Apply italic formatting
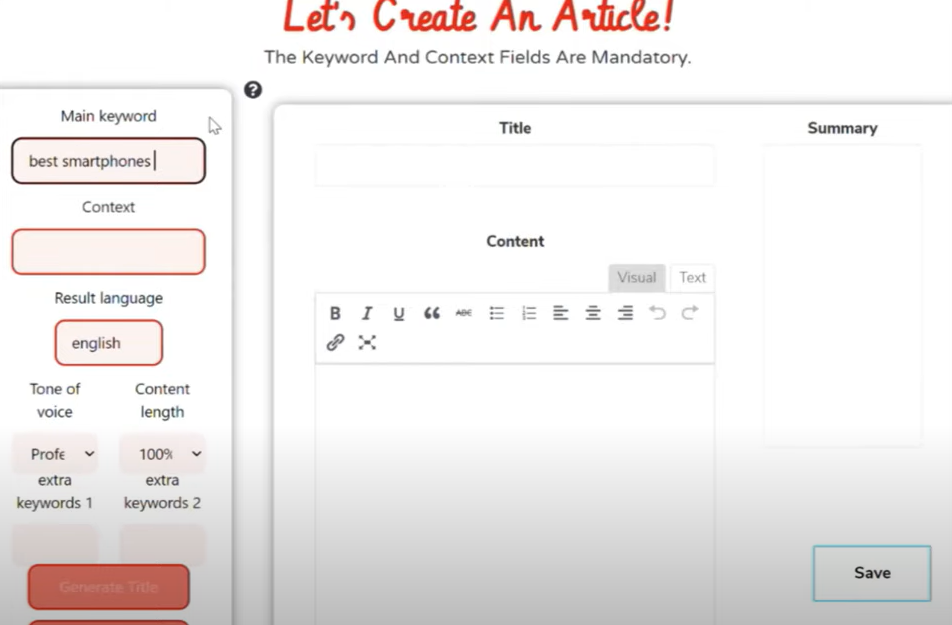The width and height of the screenshot is (952, 625). (367, 313)
